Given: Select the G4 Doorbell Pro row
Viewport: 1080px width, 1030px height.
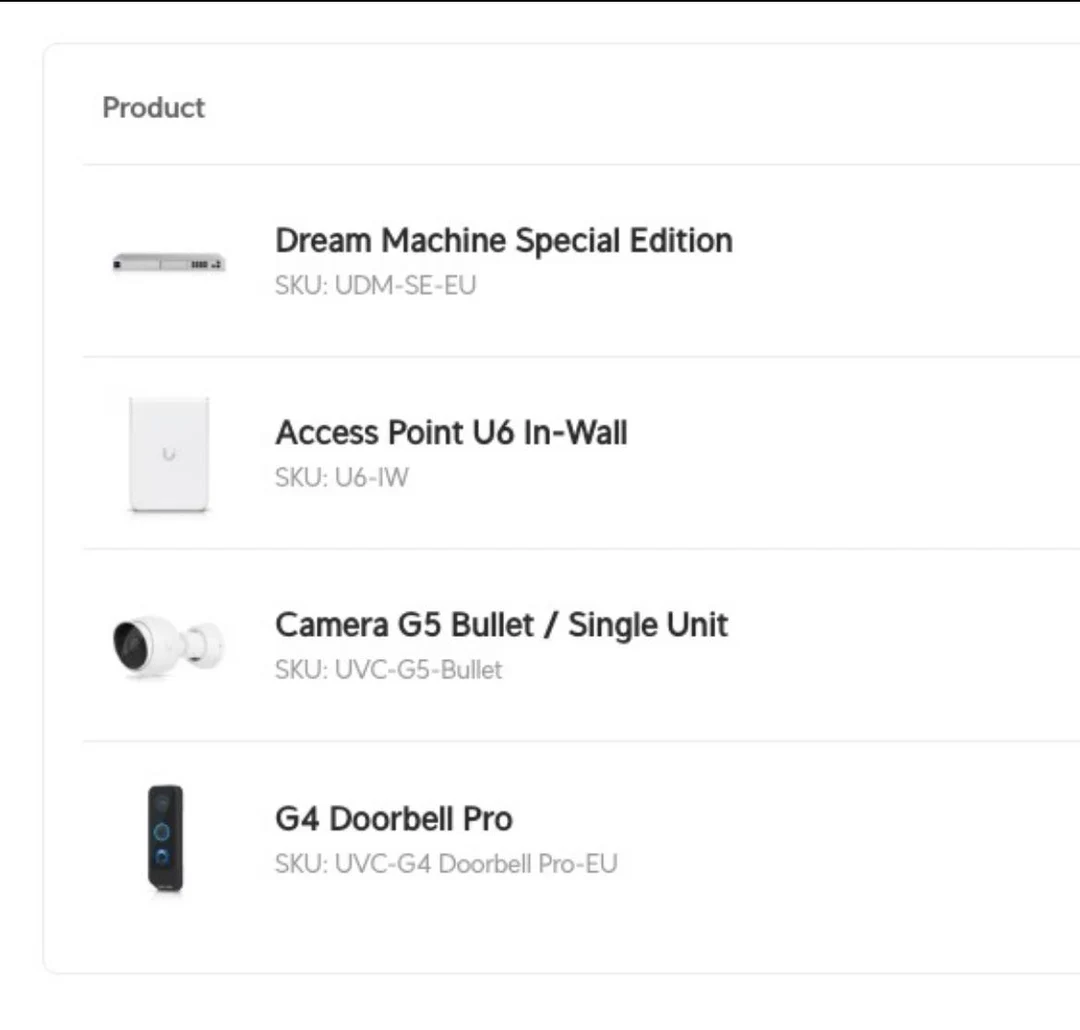Looking at the screenshot, I should click(540, 840).
